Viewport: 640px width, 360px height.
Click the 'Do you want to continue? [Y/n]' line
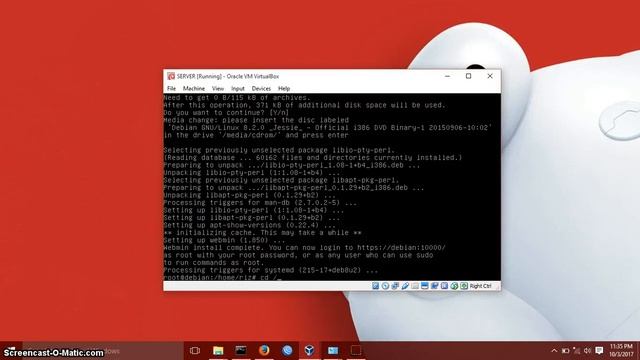click(x=226, y=113)
